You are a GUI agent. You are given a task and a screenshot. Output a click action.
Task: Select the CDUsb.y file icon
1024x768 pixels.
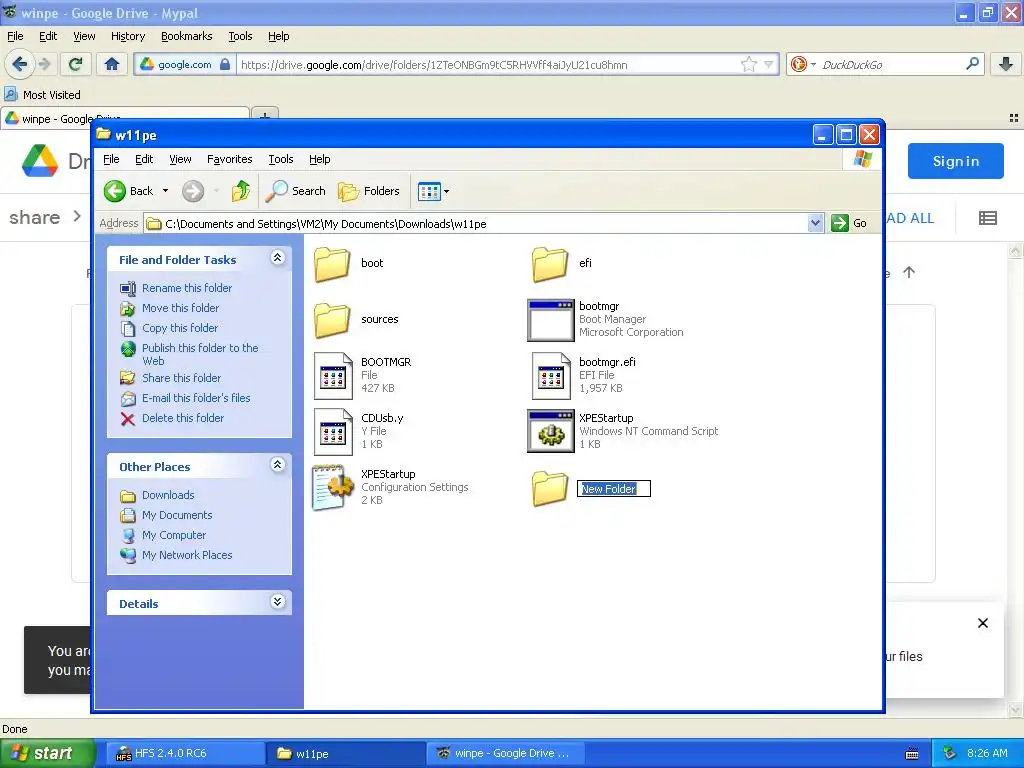pos(332,432)
